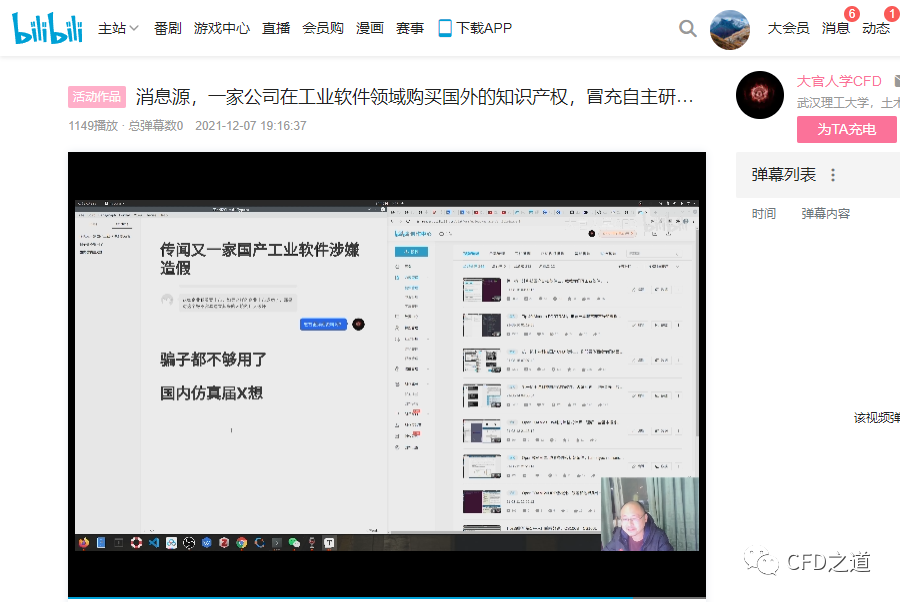Go to the 赛事 page

pos(410,28)
